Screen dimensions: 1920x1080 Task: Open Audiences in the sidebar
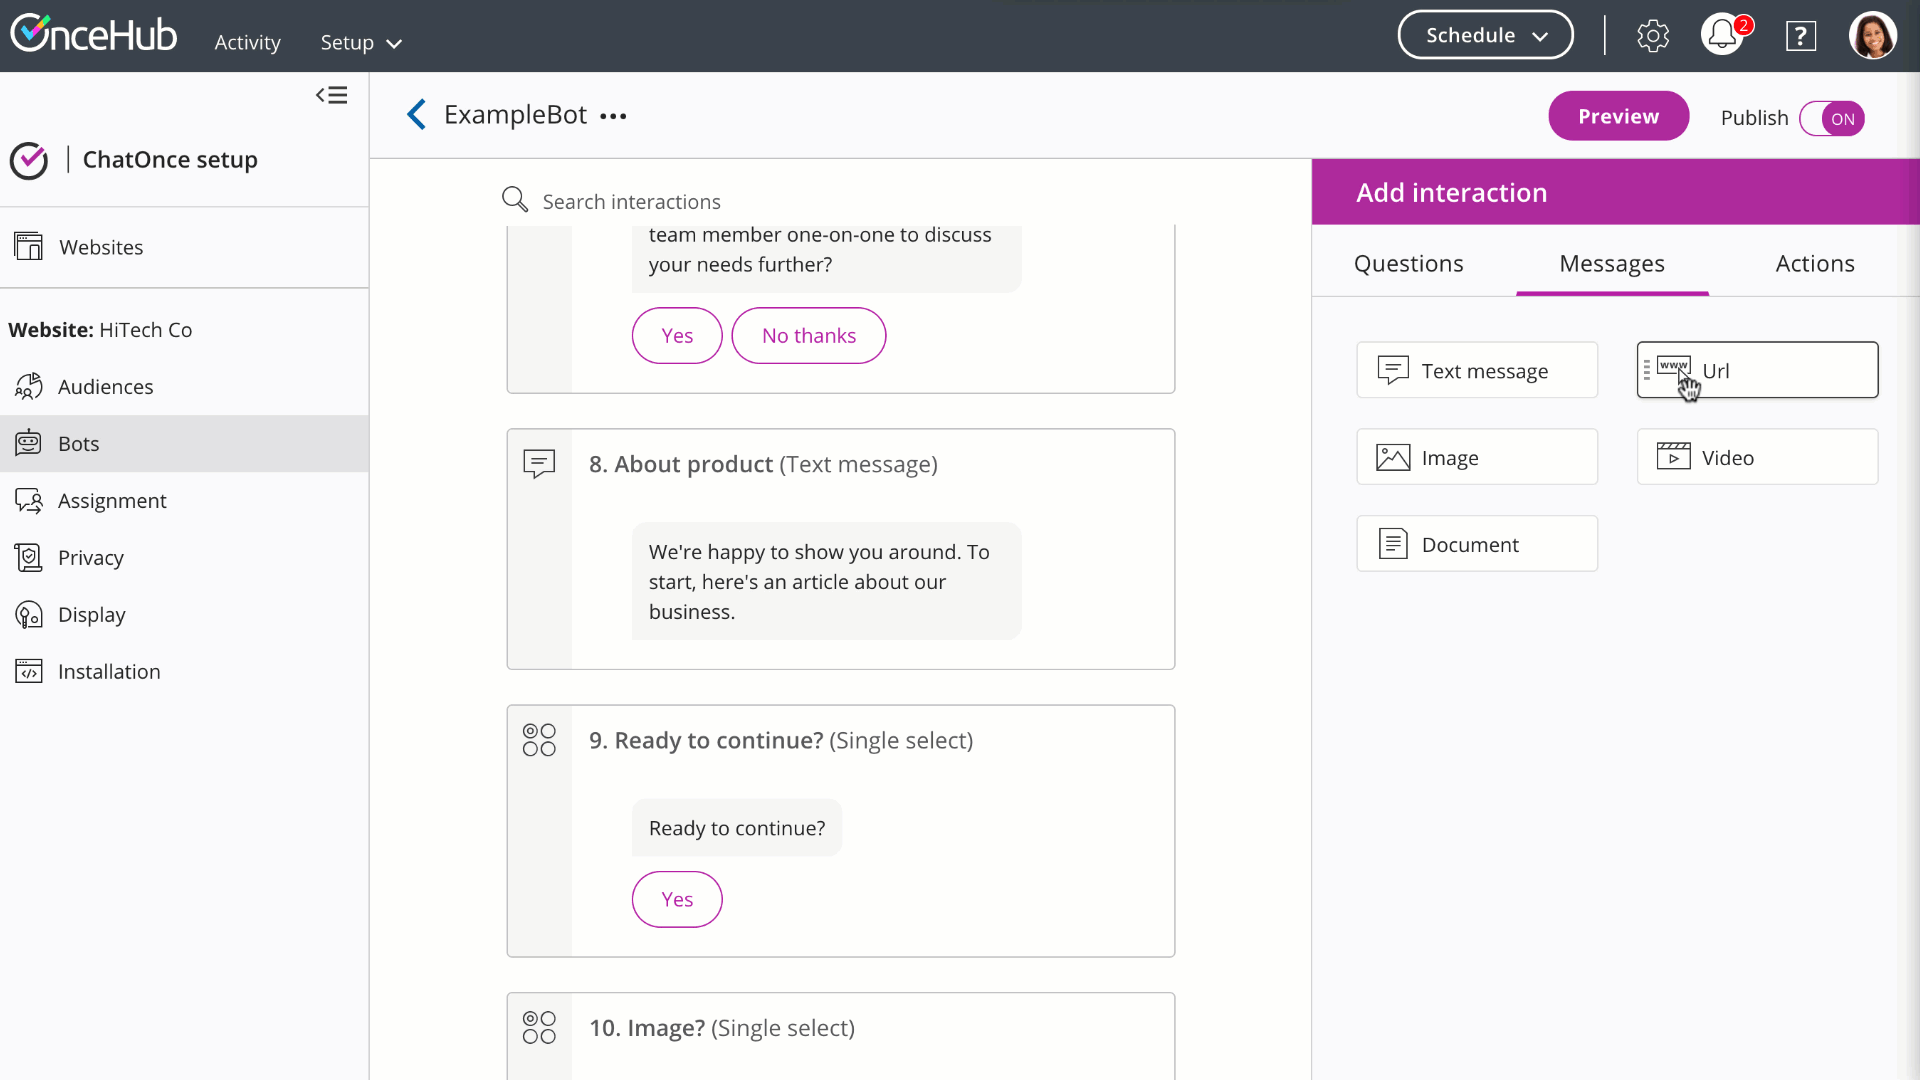coord(105,387)
